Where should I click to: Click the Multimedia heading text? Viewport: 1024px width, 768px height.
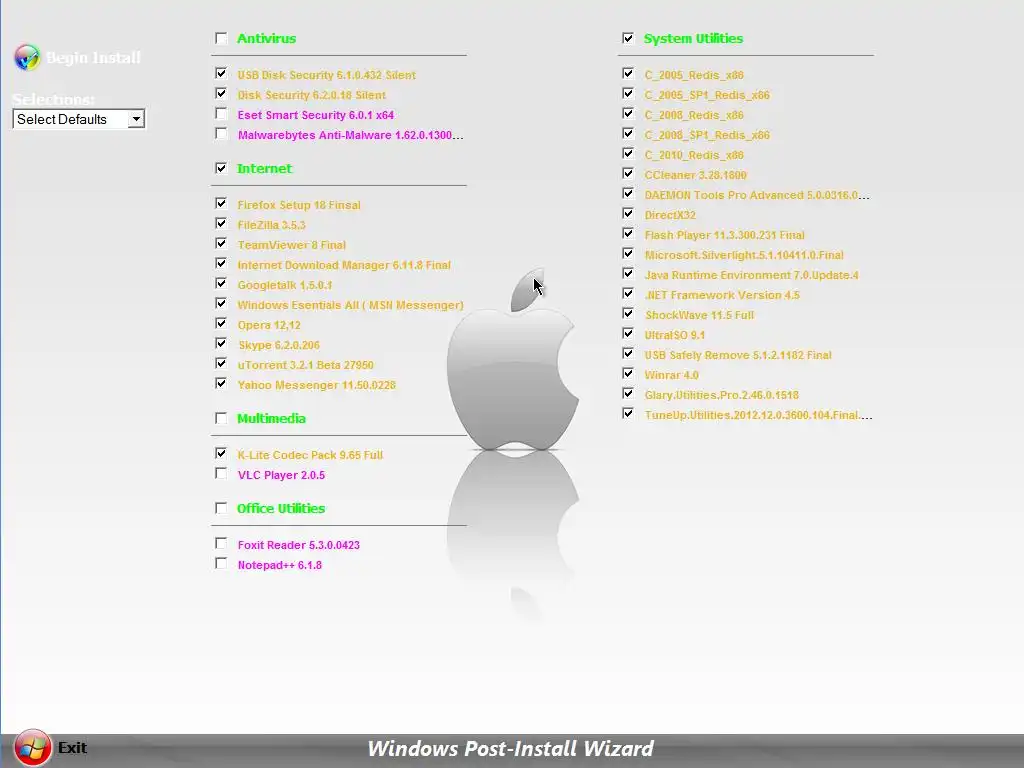click(271, 419)
